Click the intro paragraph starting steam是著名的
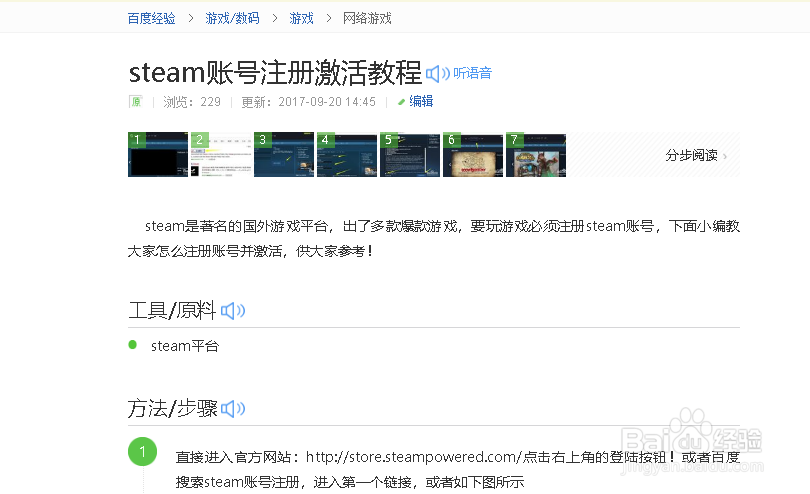Image resolution: width=810 pixels, height=494 pixels. (434, 239)
